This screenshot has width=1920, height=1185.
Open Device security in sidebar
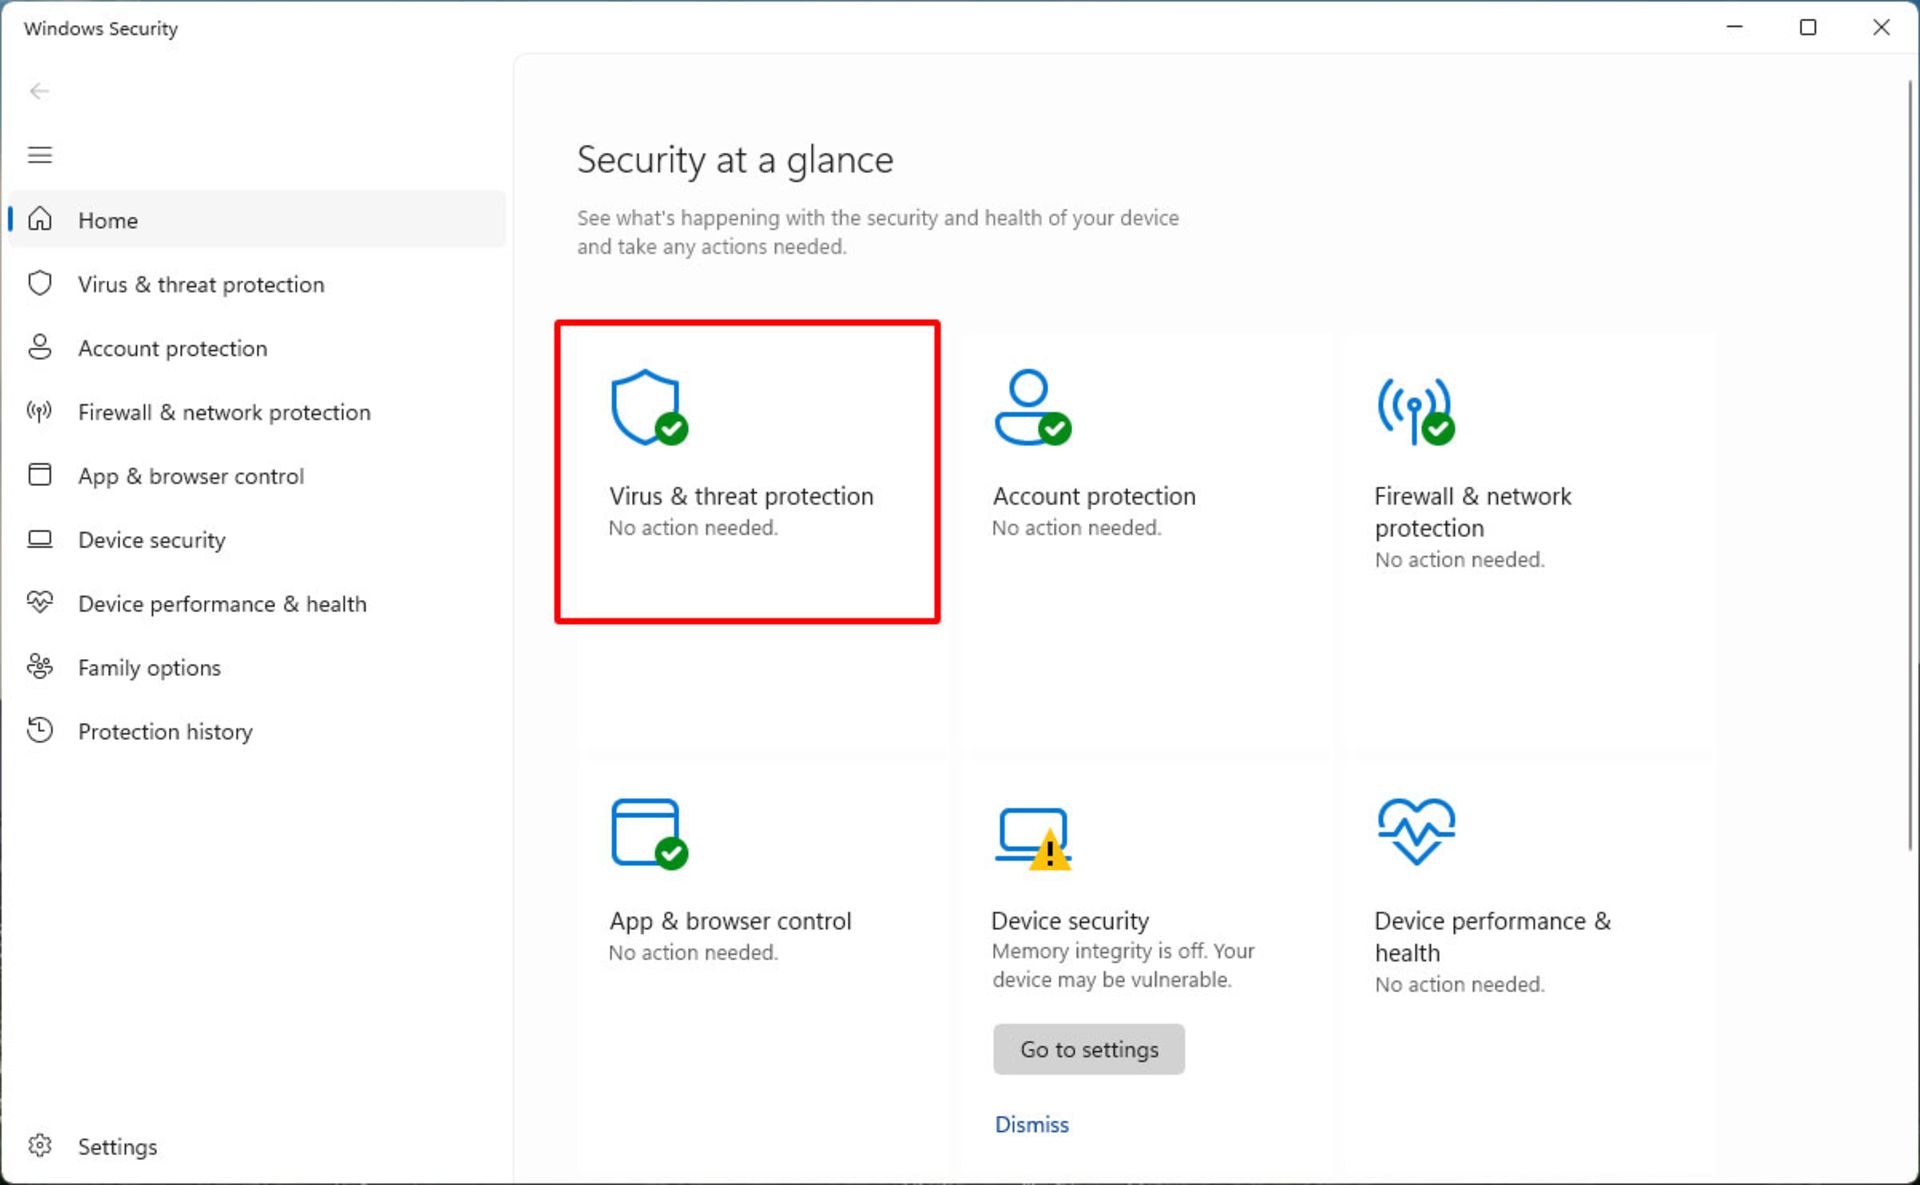click(257, 539)
